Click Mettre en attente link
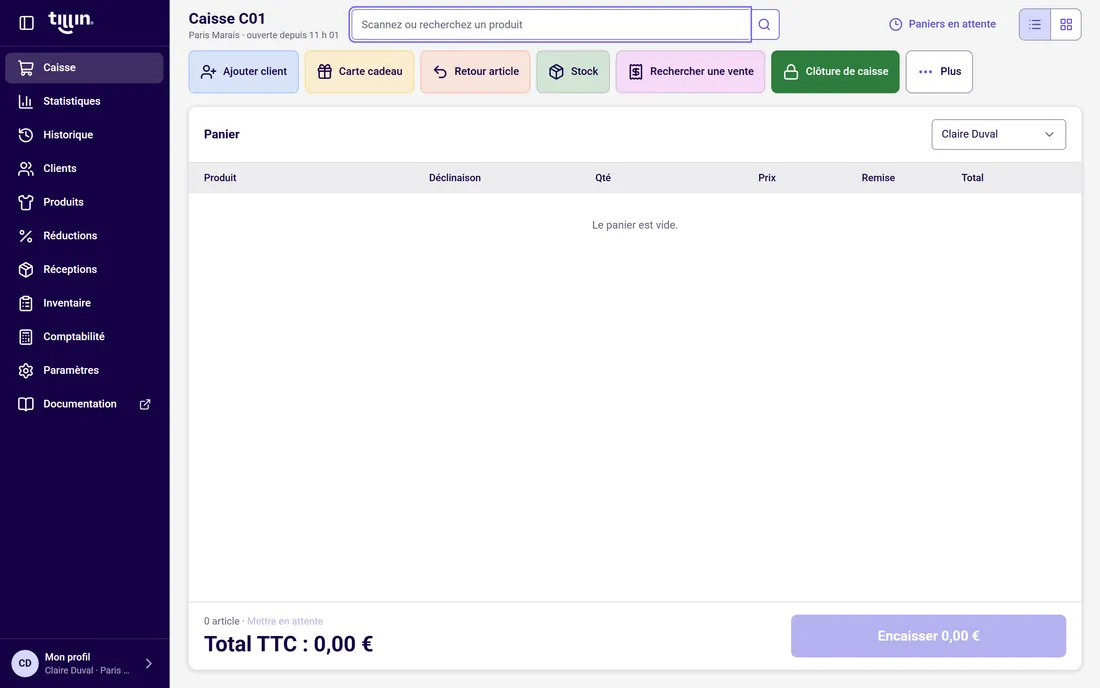Viewport: 1100px width, 688px height. [x=285, y=621]
